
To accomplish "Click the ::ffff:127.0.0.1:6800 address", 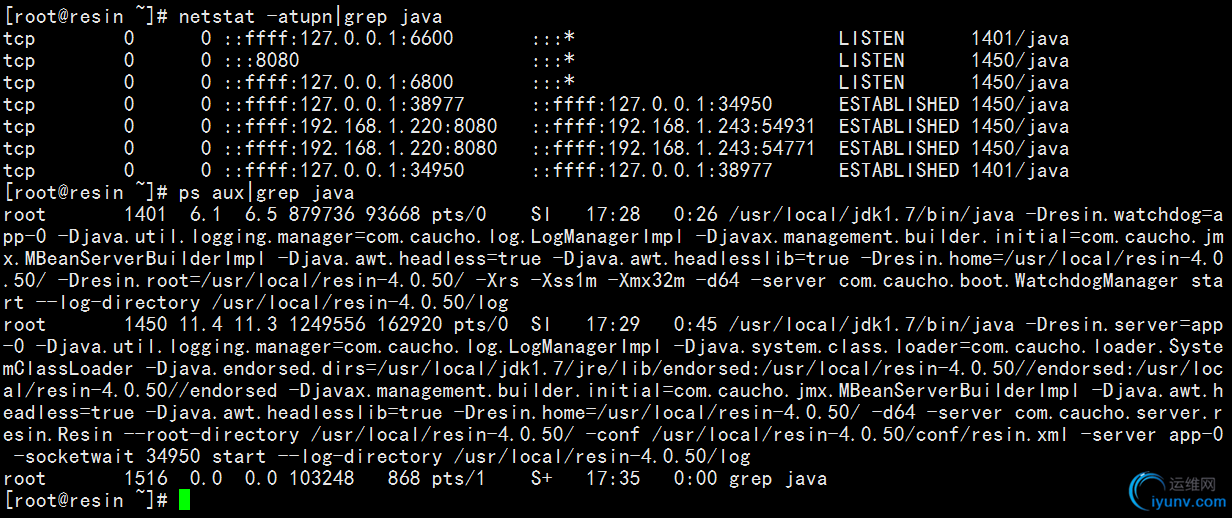I will coord(338,83).
